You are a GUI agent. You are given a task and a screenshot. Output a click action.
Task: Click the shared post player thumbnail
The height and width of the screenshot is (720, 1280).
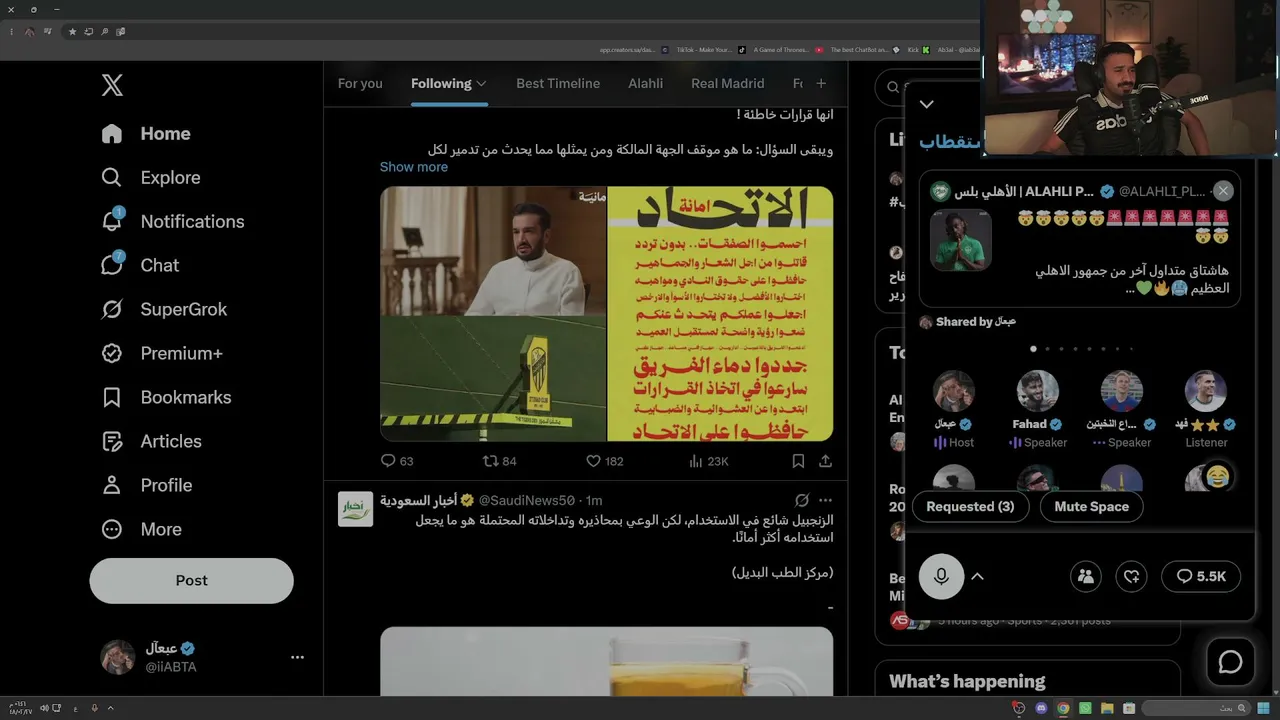(x=961, y=240)
